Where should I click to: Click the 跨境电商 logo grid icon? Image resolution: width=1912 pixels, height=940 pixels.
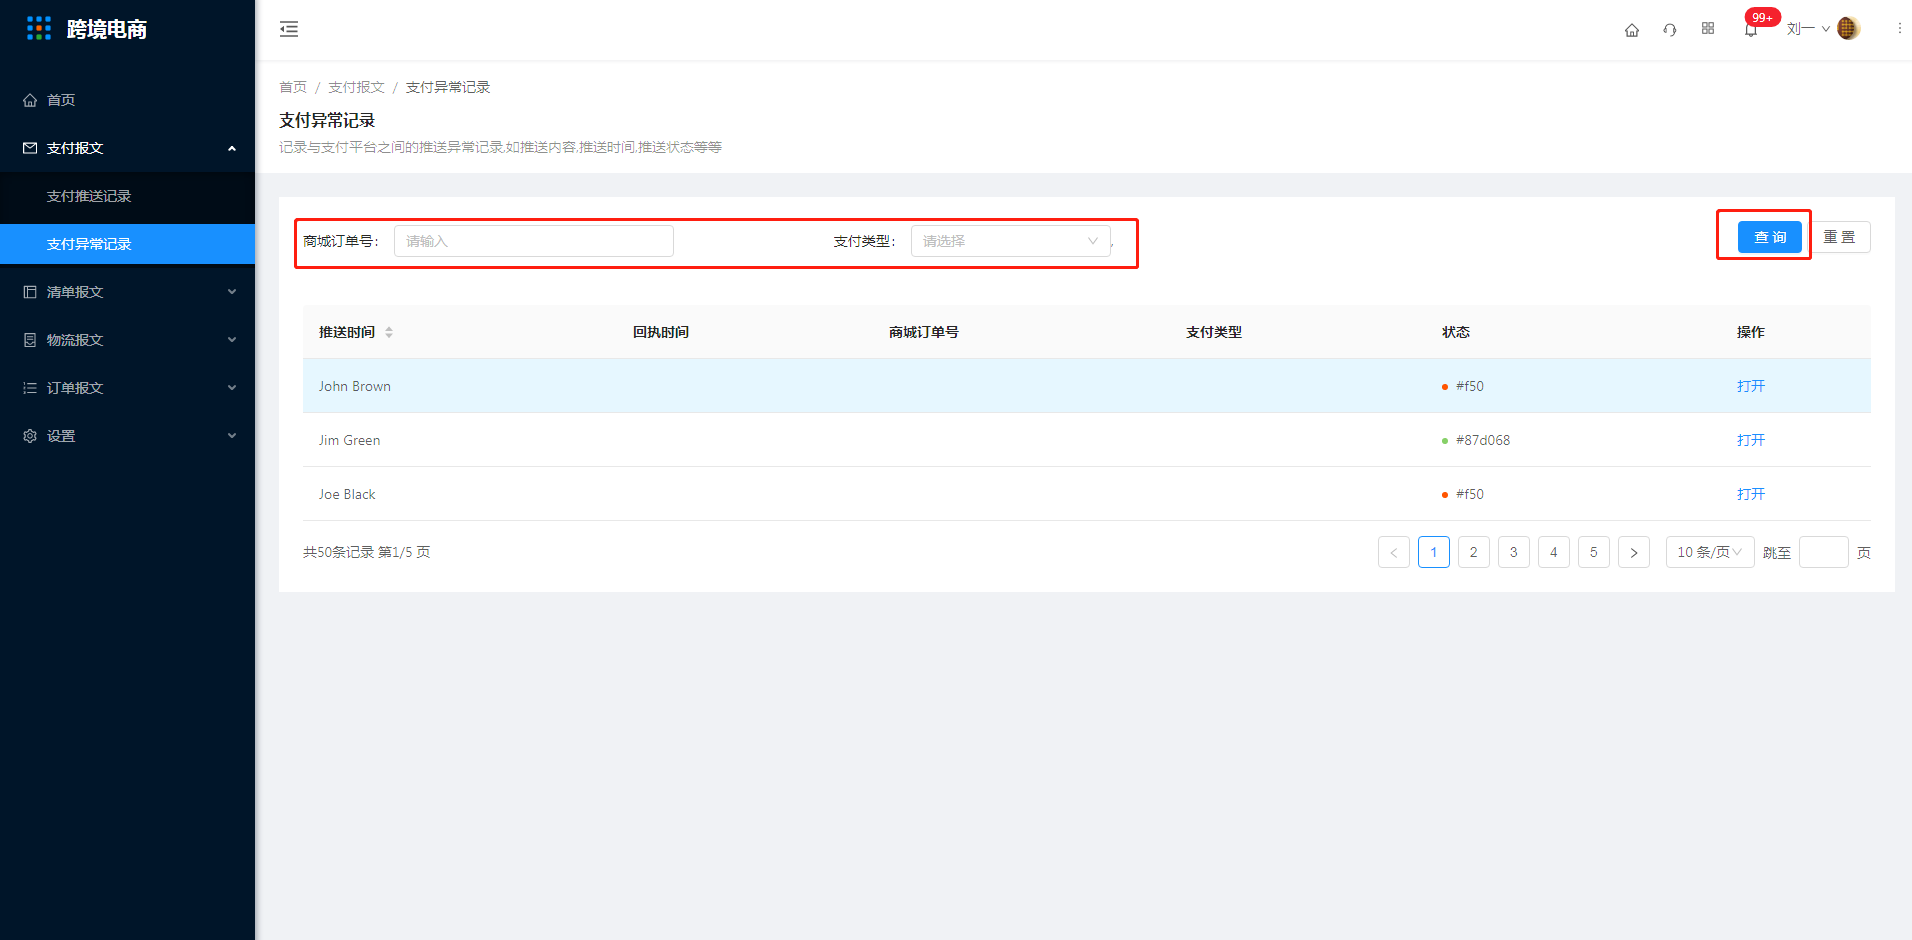pyautogui.click(x=39, y=28)
